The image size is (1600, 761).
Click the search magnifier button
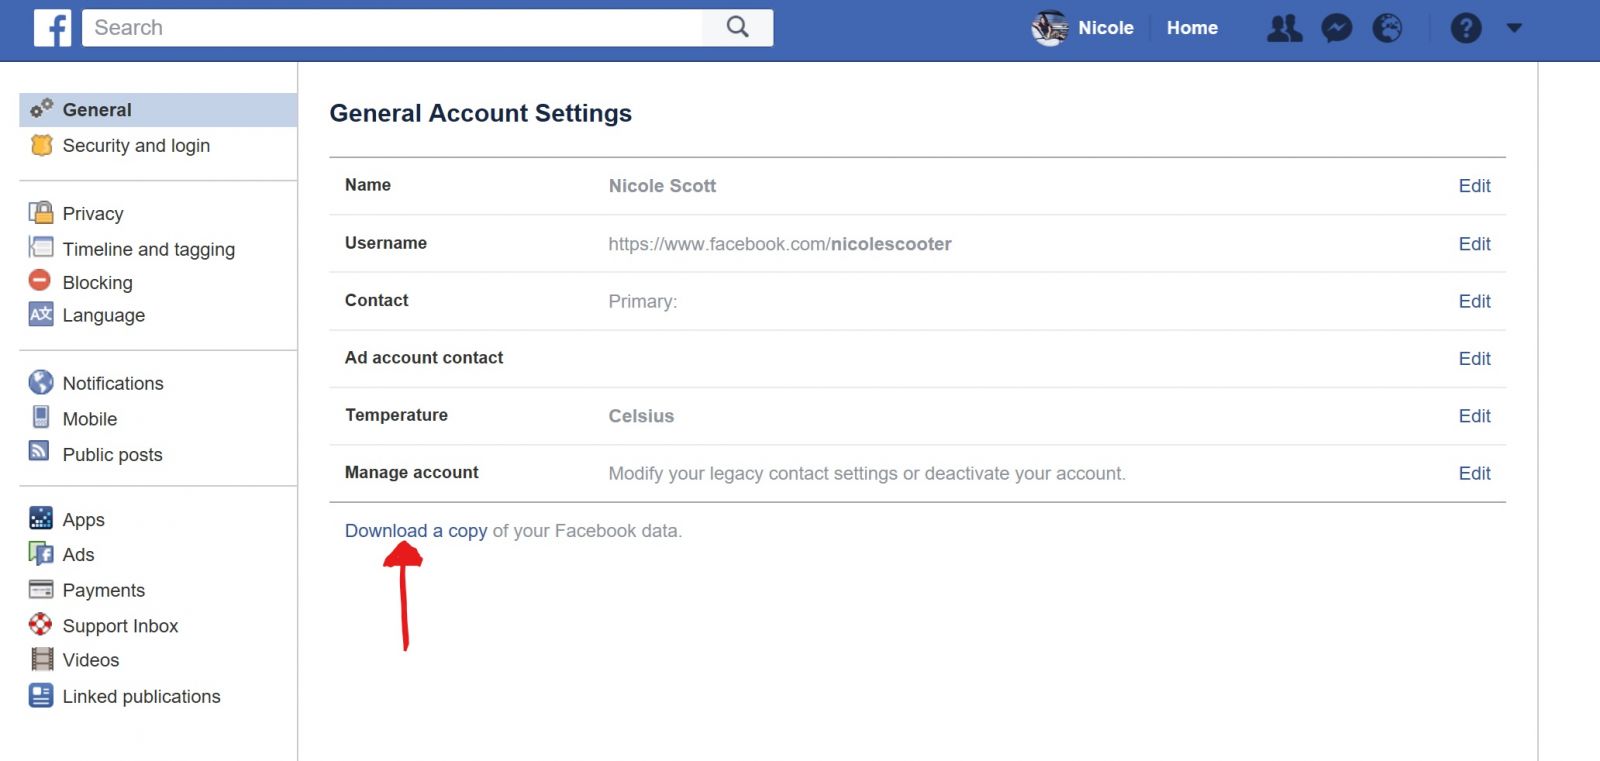coord(737,28)
